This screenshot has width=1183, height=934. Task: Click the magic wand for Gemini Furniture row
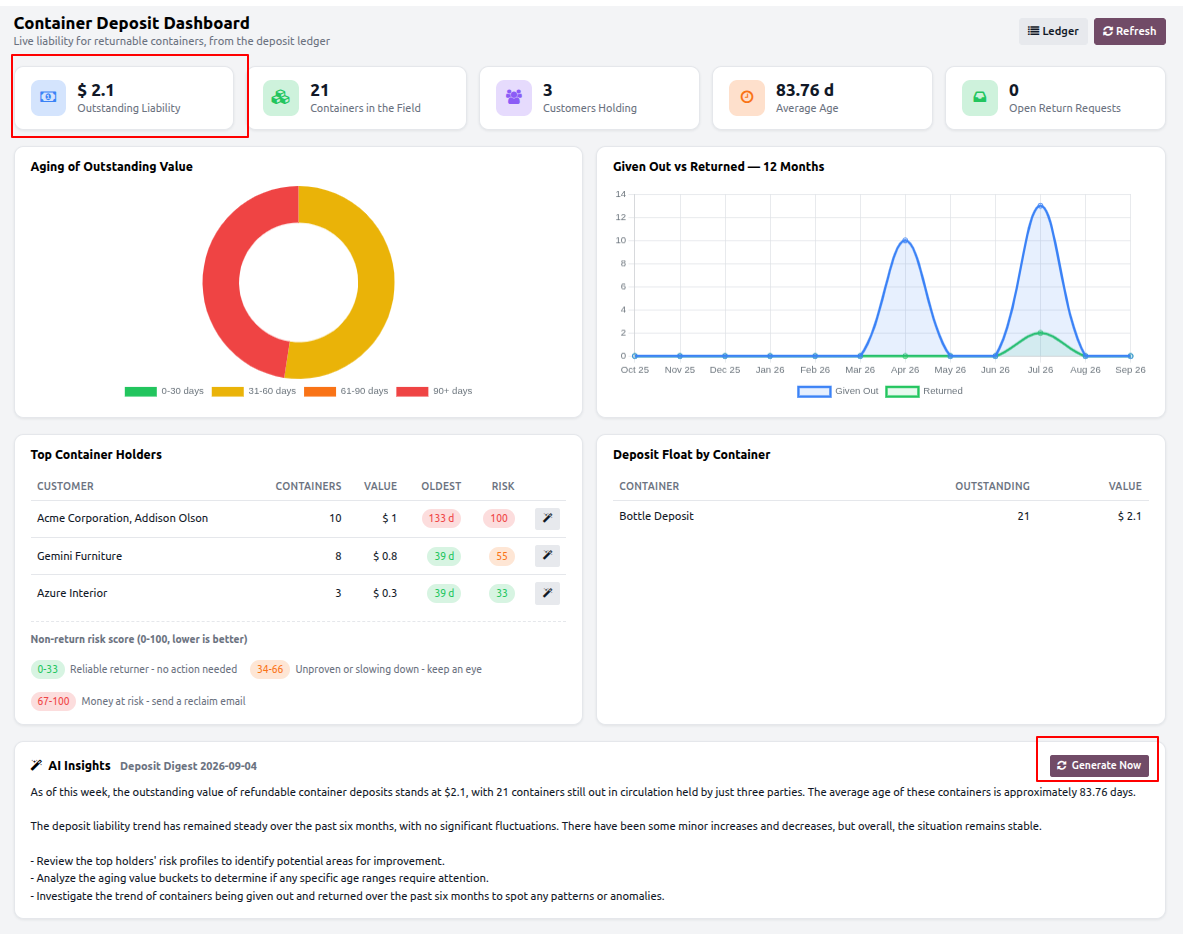coord(548,556)
